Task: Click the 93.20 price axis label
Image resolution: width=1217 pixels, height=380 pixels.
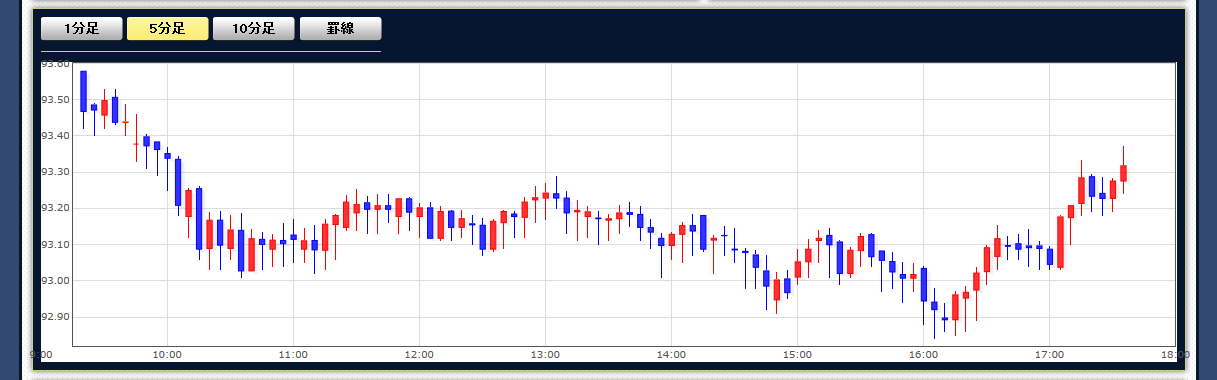Action: click(55, 208)
